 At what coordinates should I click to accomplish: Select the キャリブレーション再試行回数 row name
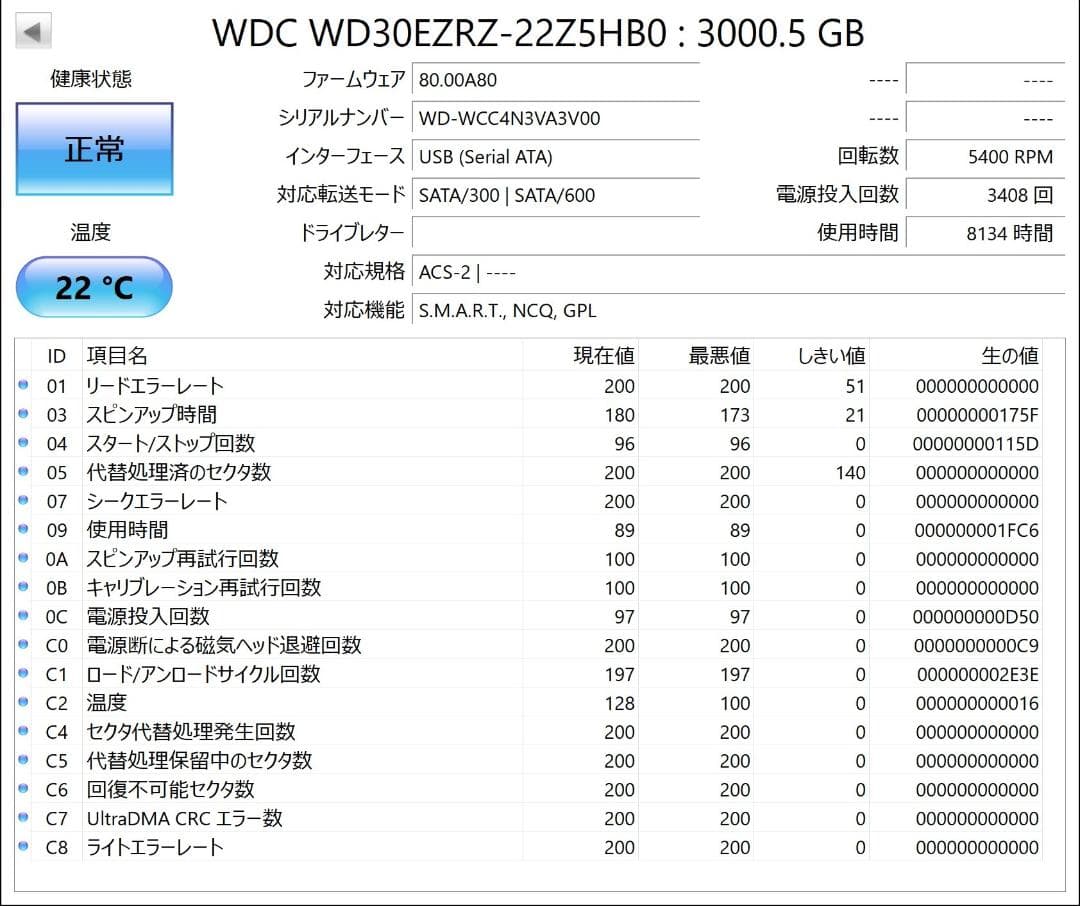click(204, 588)
